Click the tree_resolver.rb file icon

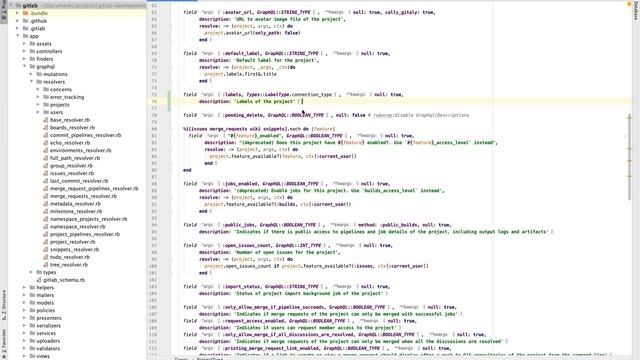point(46,265)
